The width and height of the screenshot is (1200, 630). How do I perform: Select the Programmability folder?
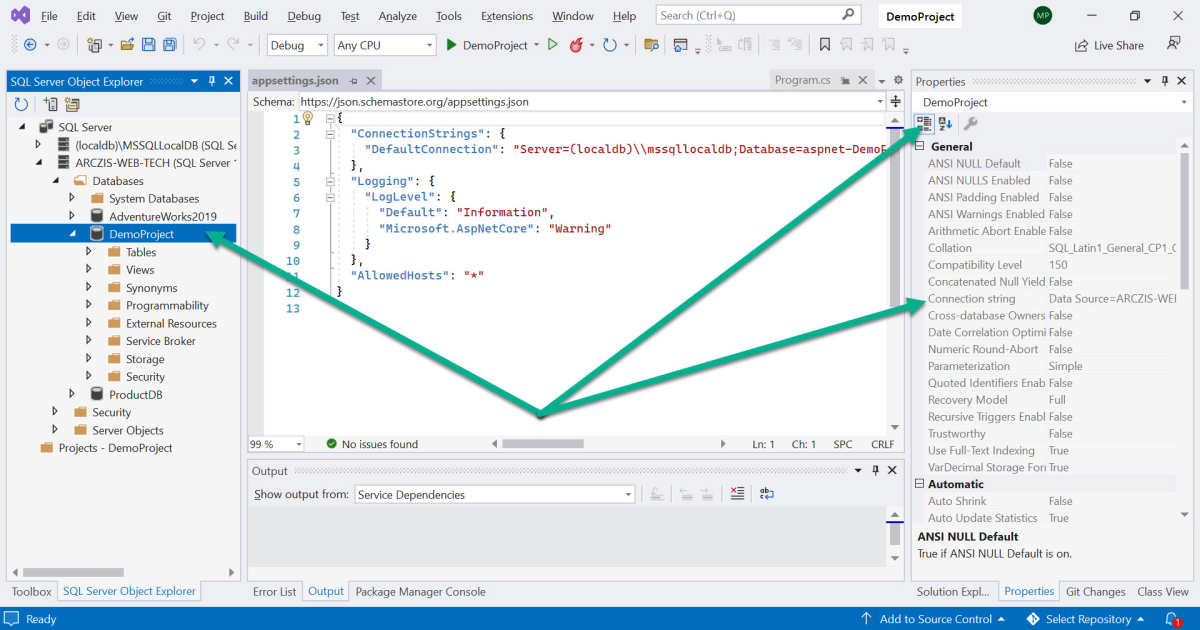tap(167, 306)
